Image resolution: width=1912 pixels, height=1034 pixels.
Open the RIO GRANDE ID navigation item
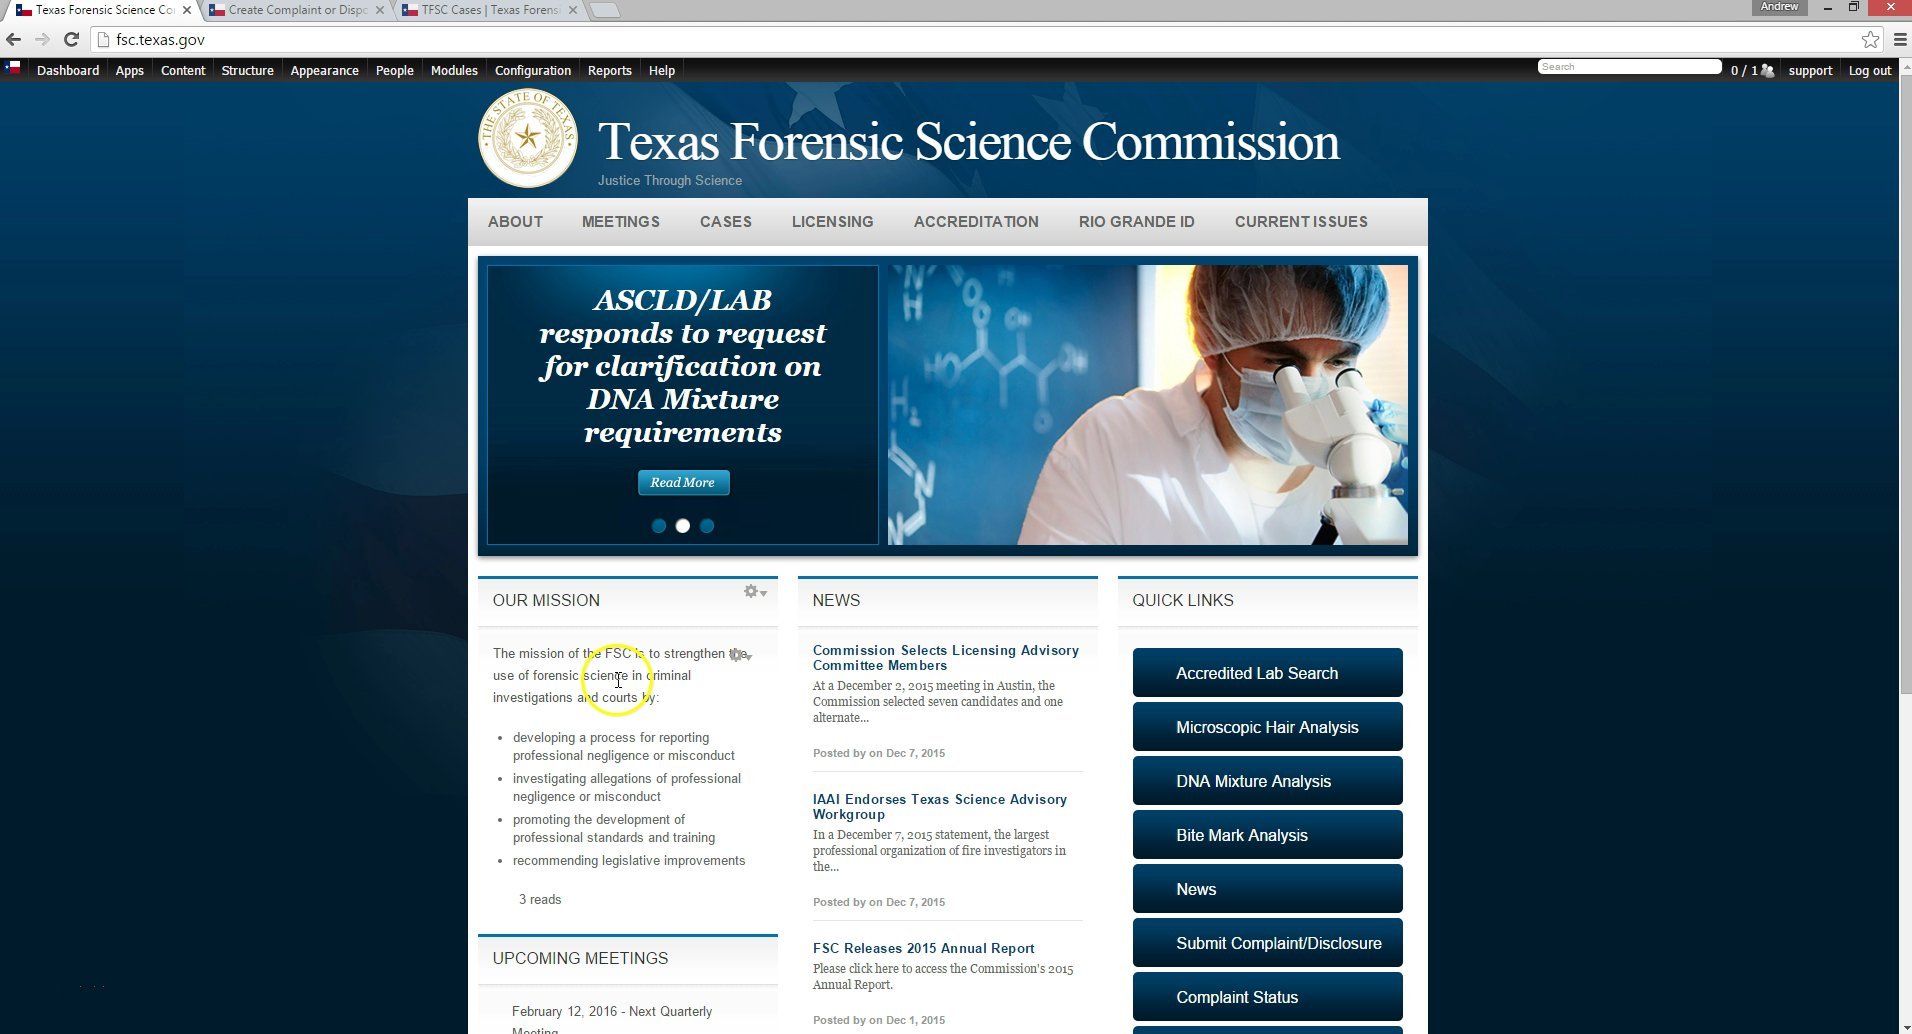[x=1137, y=222]
